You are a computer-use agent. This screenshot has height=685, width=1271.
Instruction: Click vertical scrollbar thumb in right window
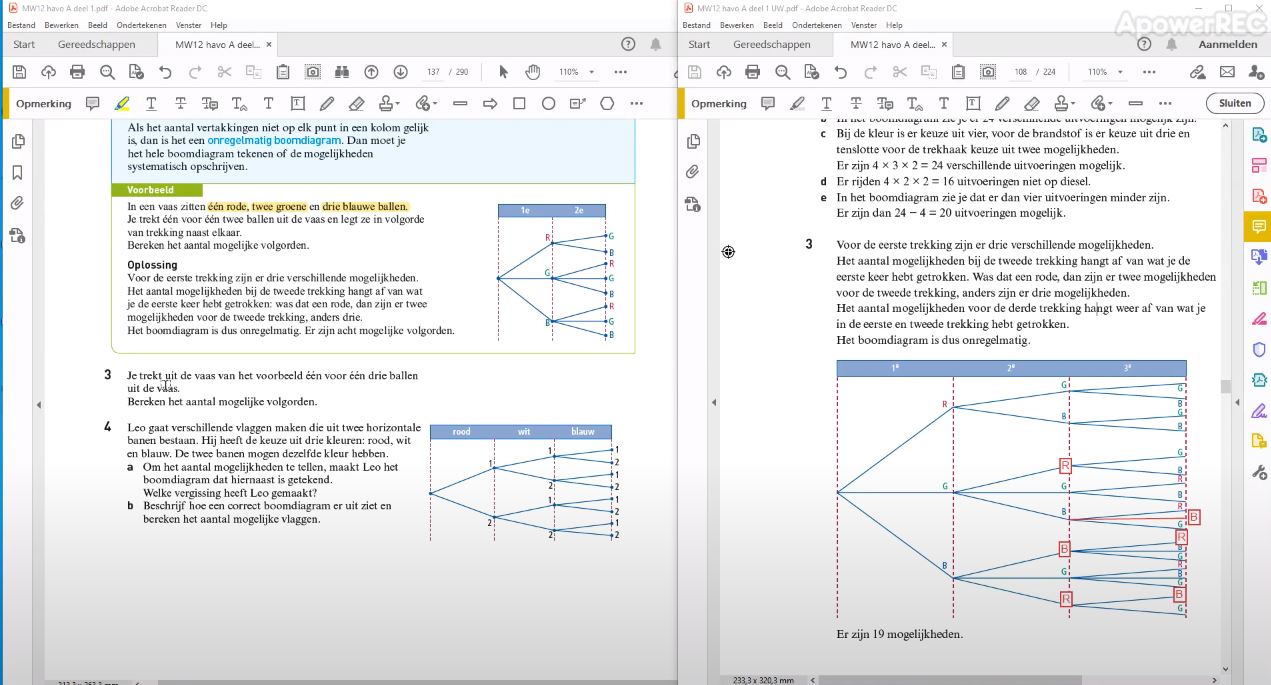[1225, 386]
